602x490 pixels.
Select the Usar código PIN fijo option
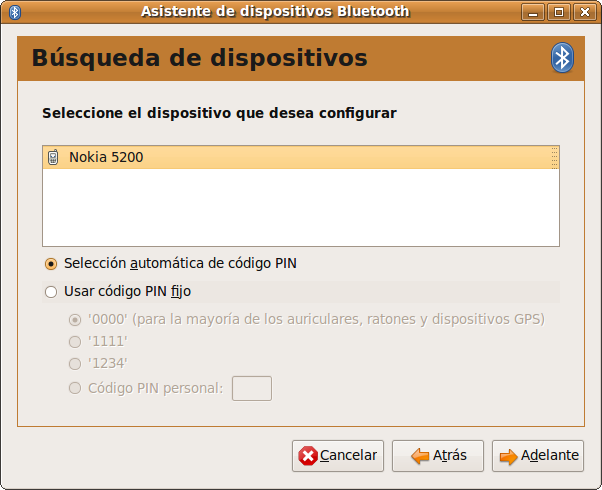[x=52, y=292]
